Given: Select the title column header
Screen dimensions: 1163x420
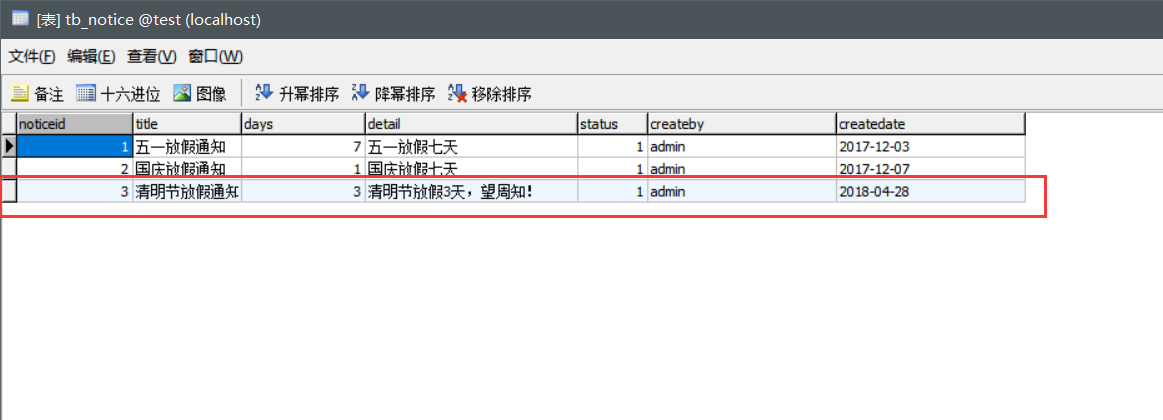Looking at the screenshot, I should coord(187,124).
